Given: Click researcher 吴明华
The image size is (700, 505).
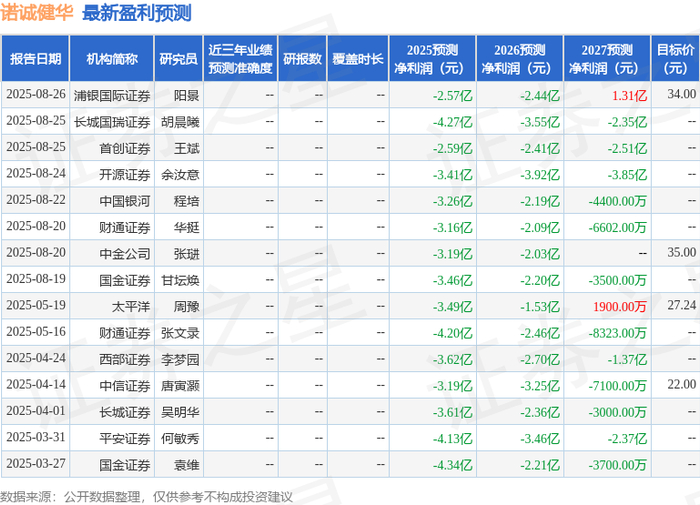Looking at the screenshot, I should coord(180,412).
